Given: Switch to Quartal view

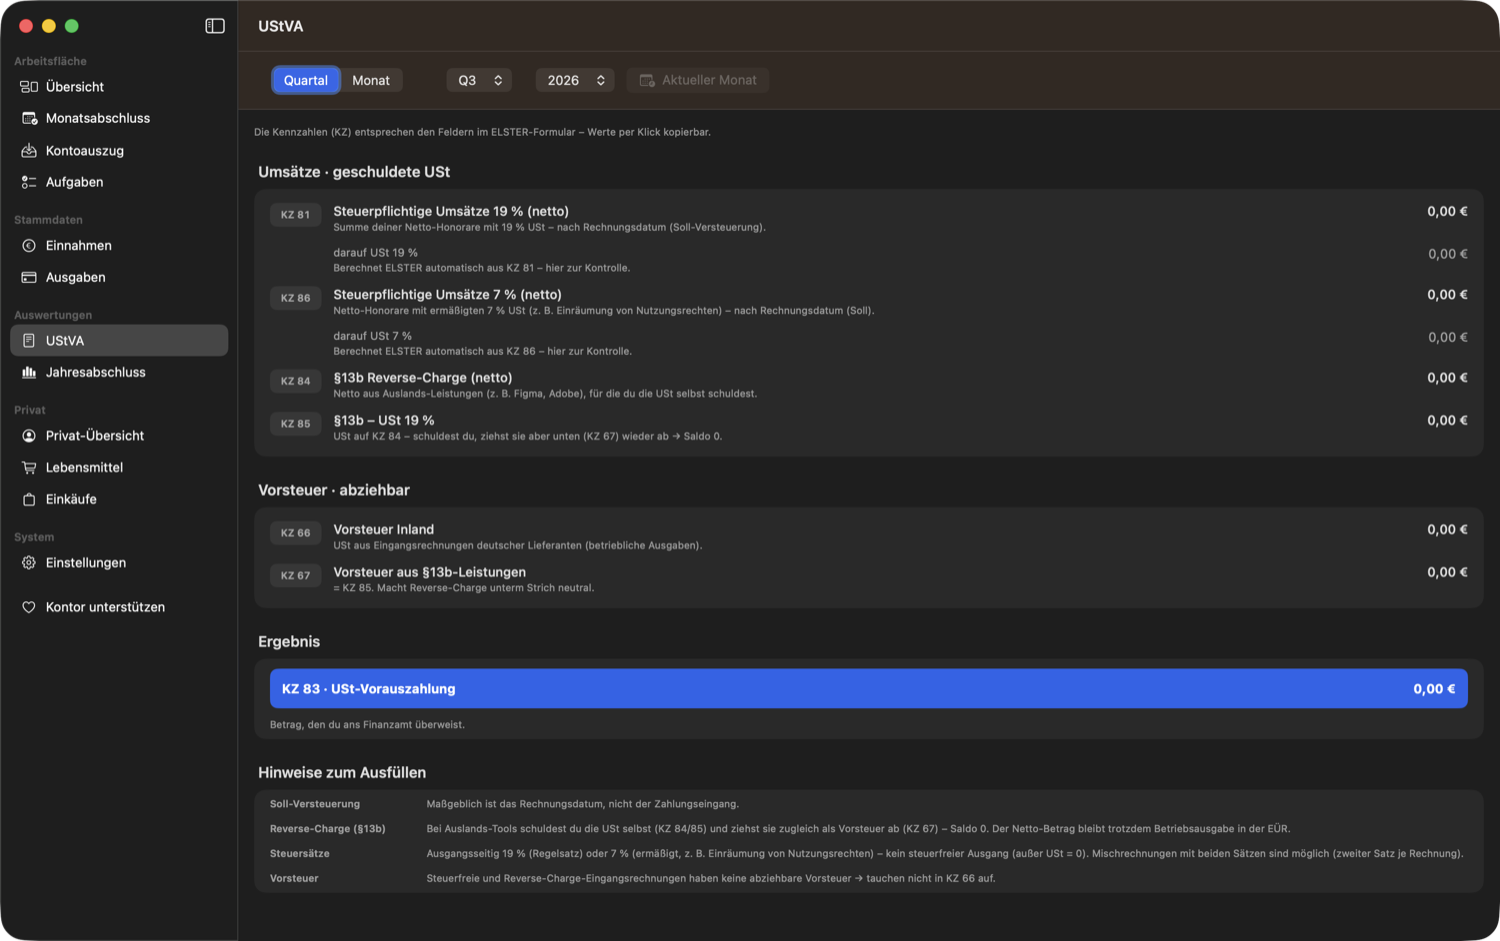Looking at the screenshot, I should pos(306,80).
